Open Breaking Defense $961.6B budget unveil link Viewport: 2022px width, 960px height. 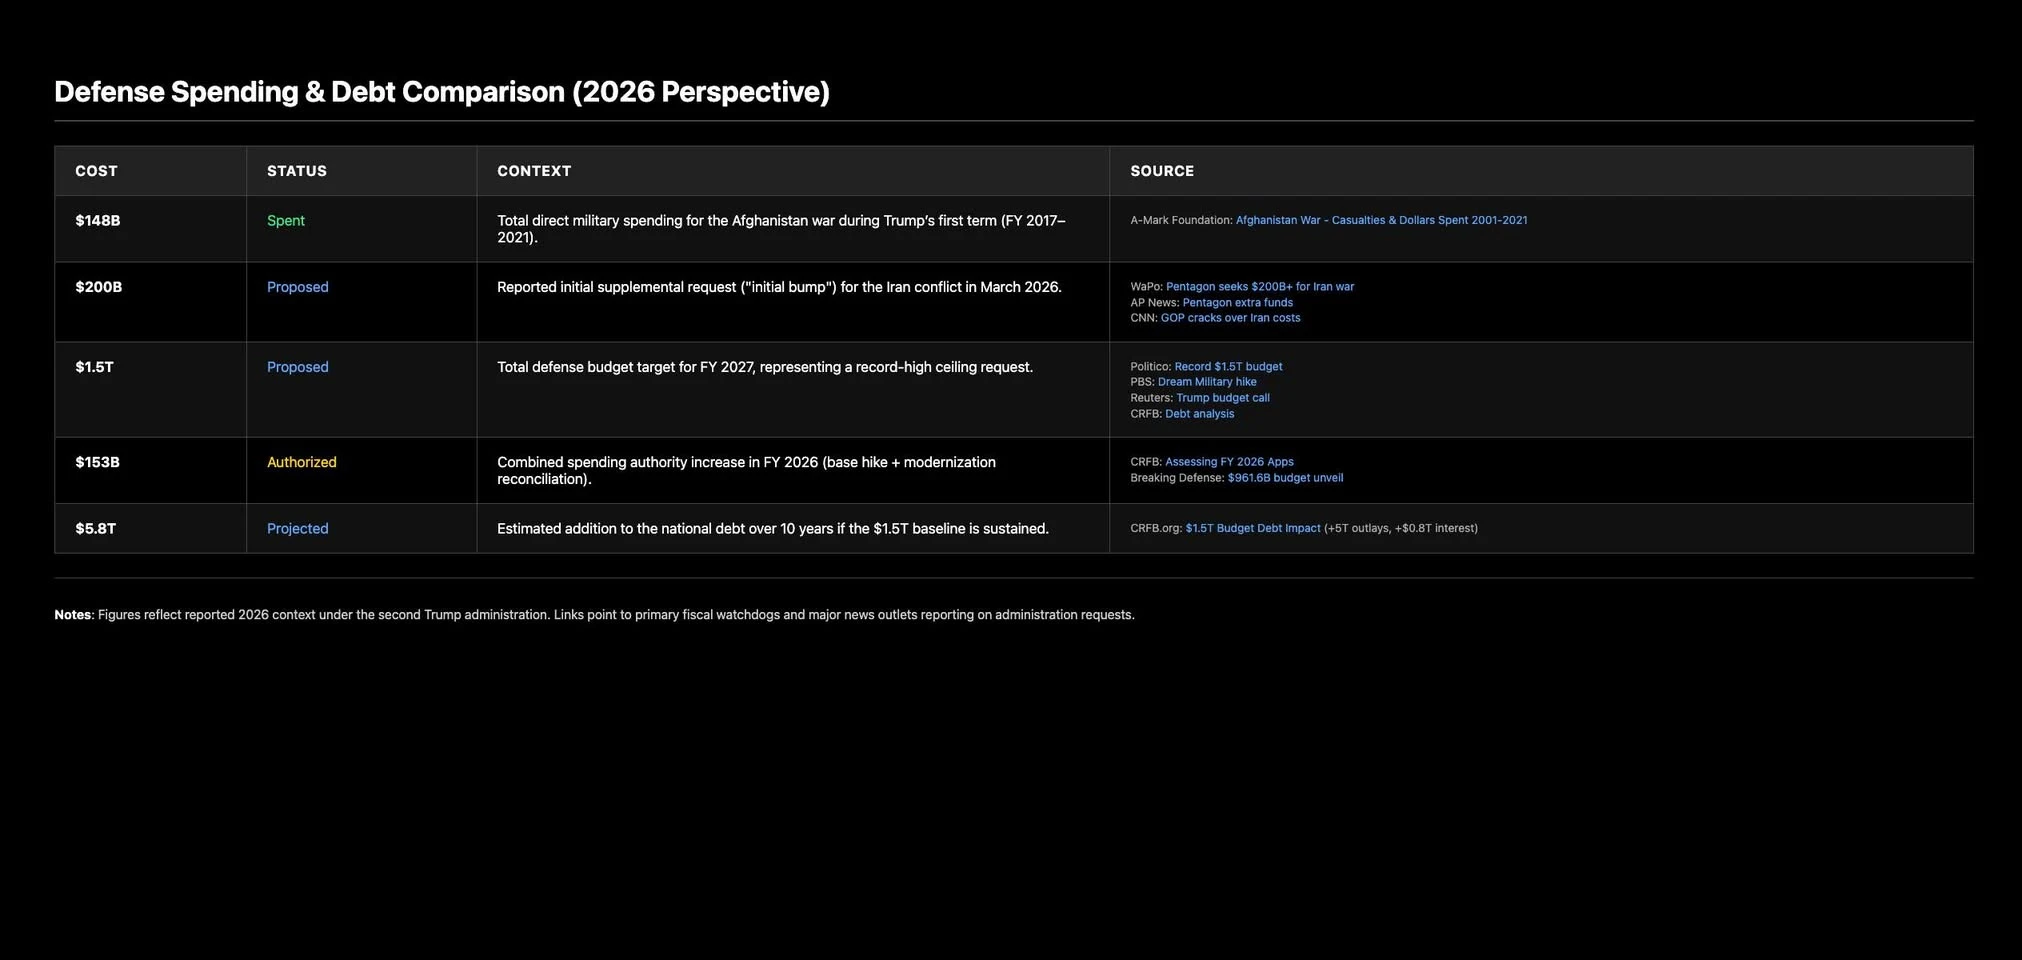point(1284,478)
